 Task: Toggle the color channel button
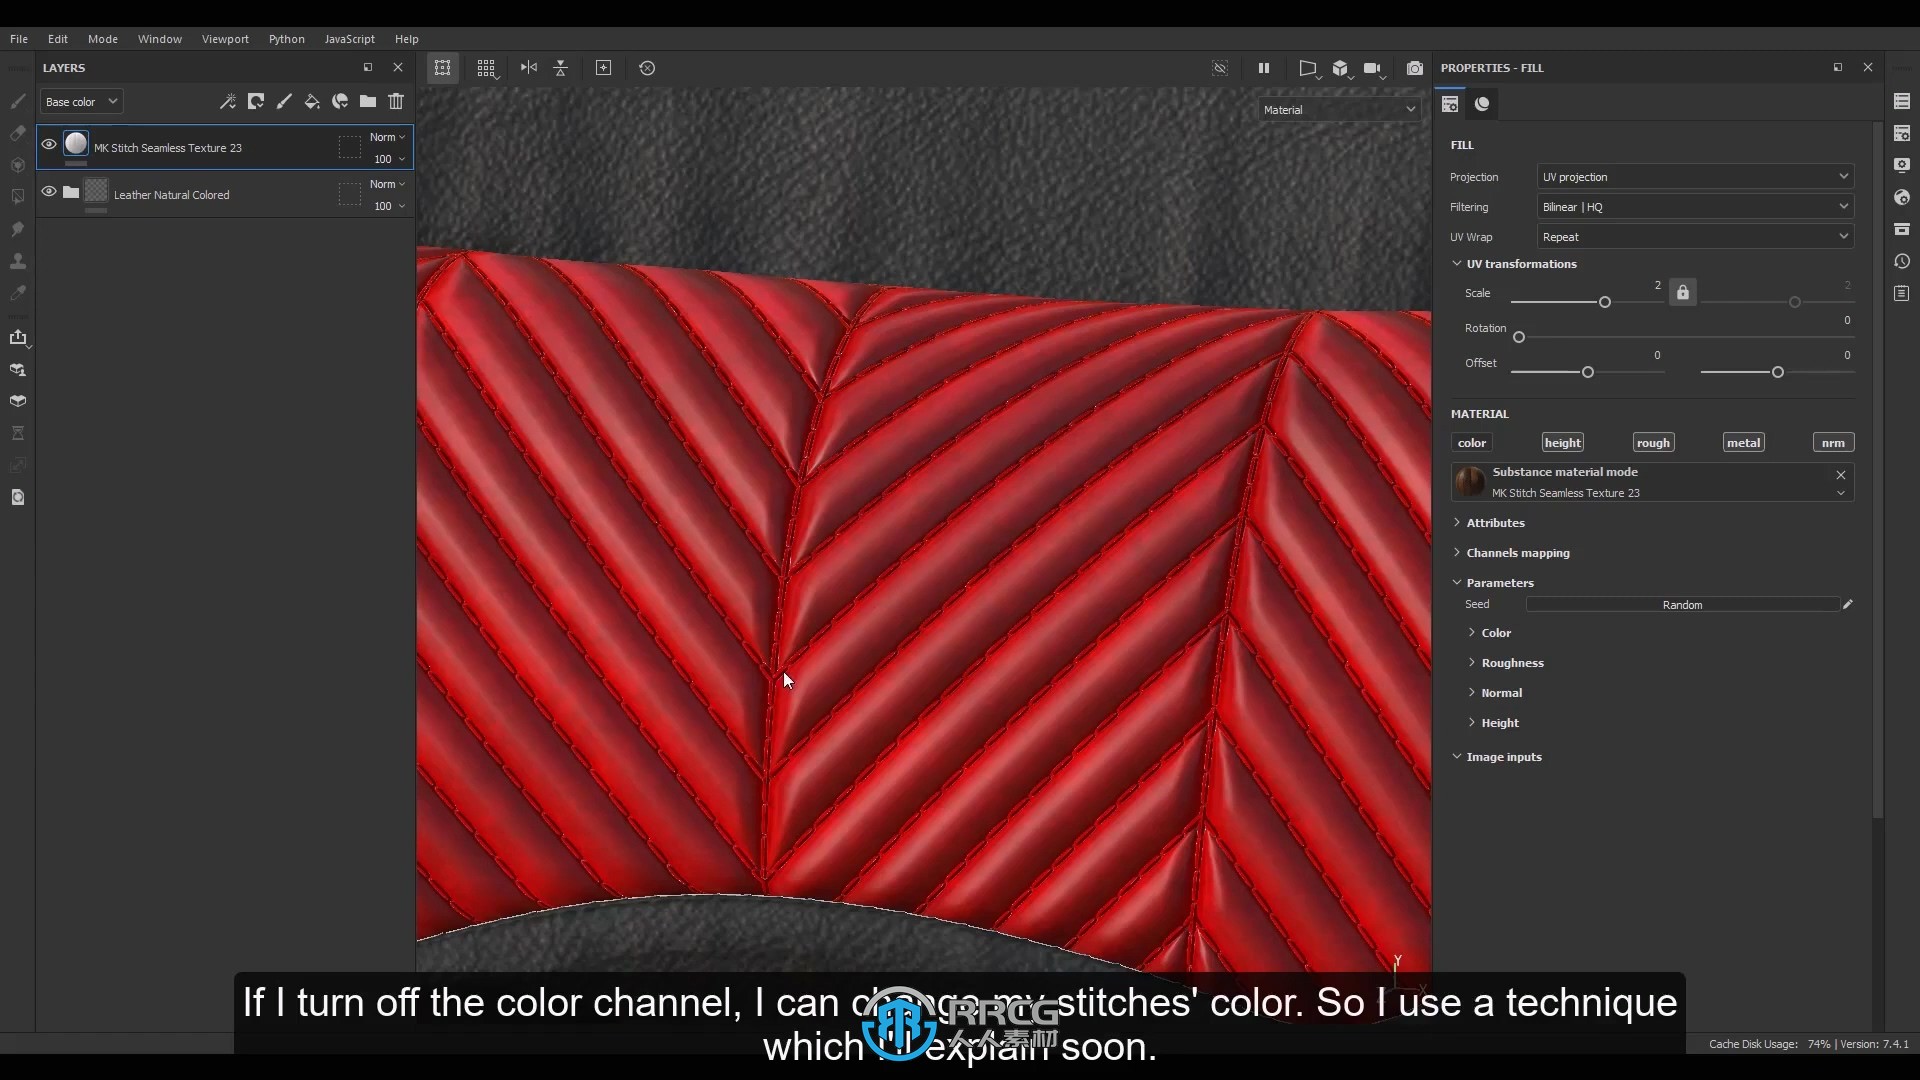click(x=1472, y=442)
